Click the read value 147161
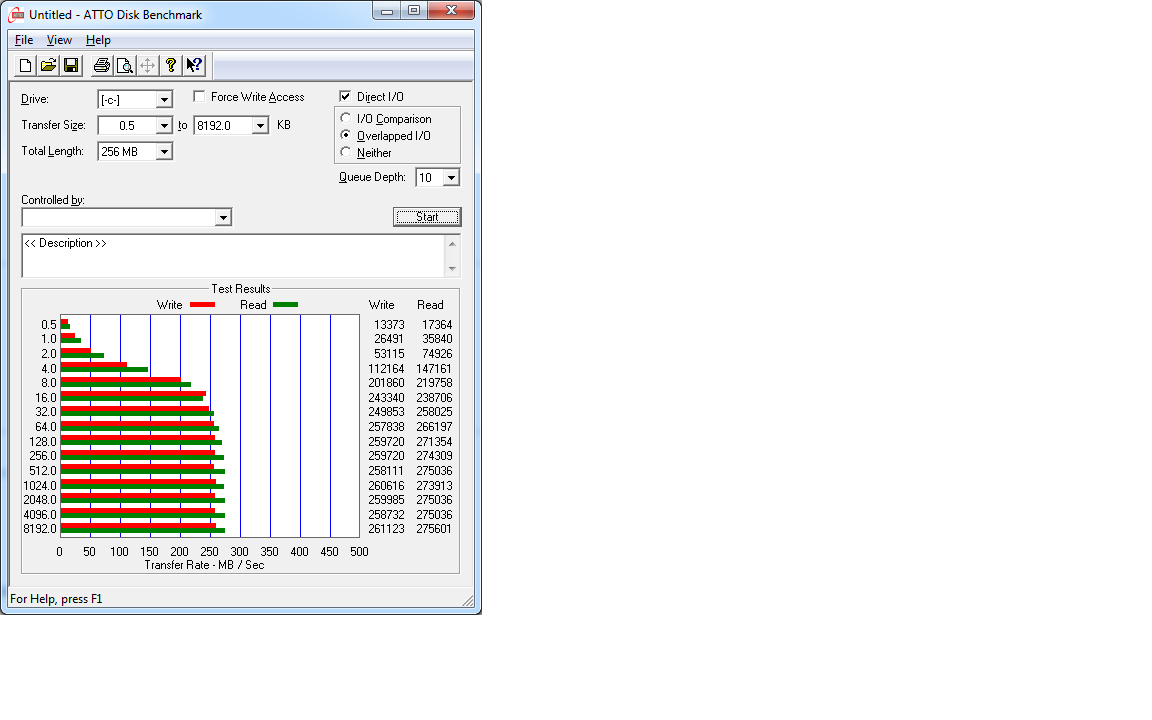1152x720 pixels. coord(433,368)
